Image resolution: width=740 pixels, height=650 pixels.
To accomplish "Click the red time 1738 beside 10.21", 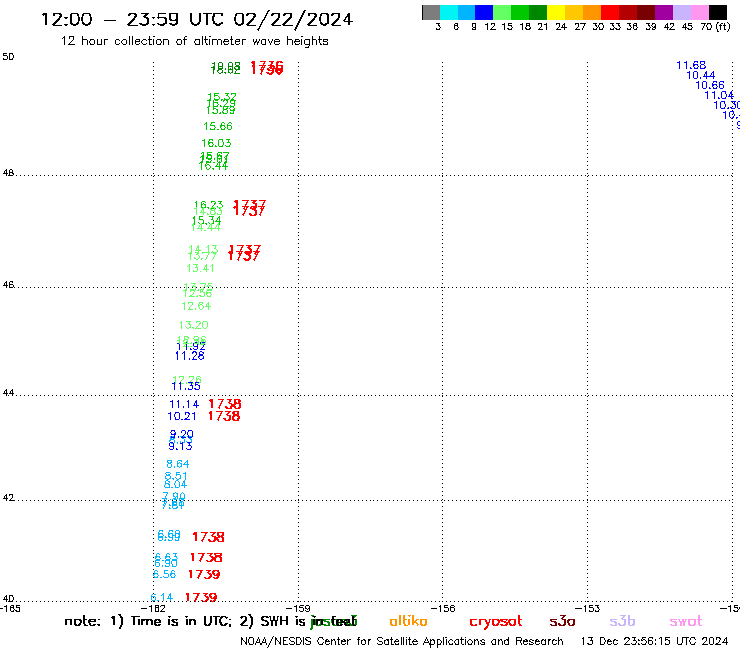I will (x=224, y=416).
